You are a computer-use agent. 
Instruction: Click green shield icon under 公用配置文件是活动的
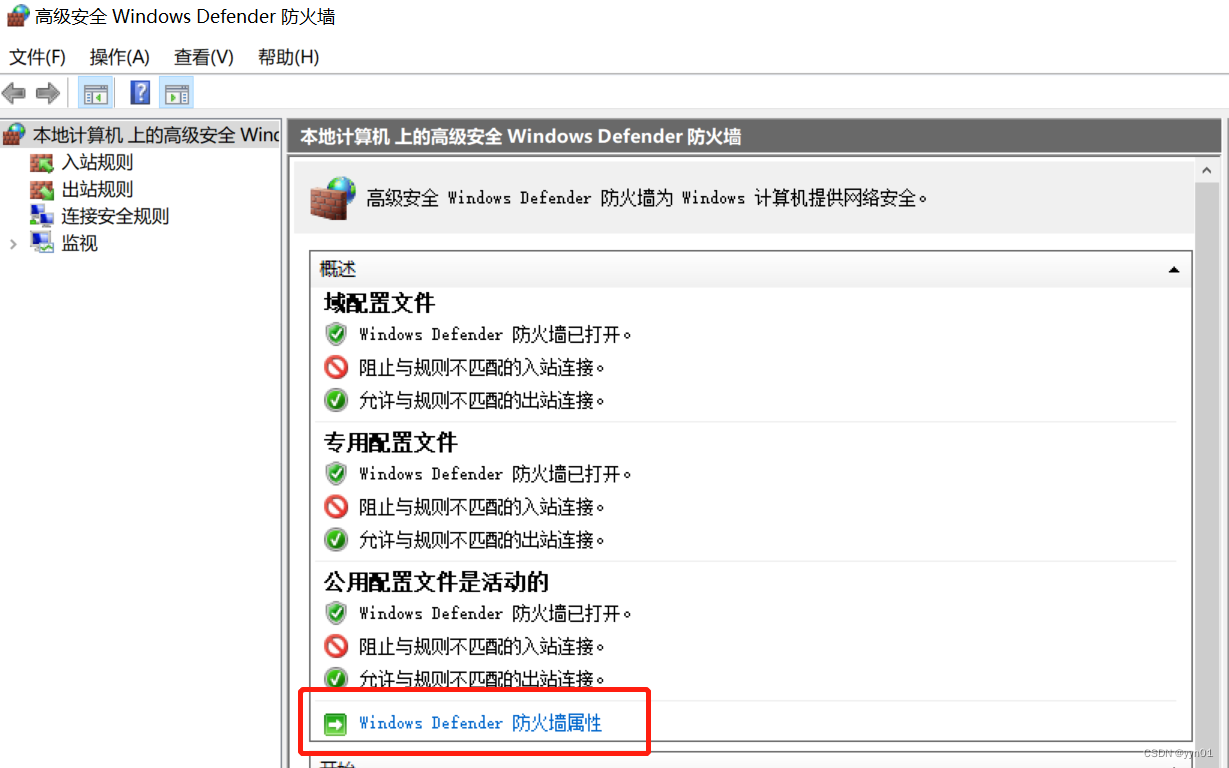tap(336, 613)
